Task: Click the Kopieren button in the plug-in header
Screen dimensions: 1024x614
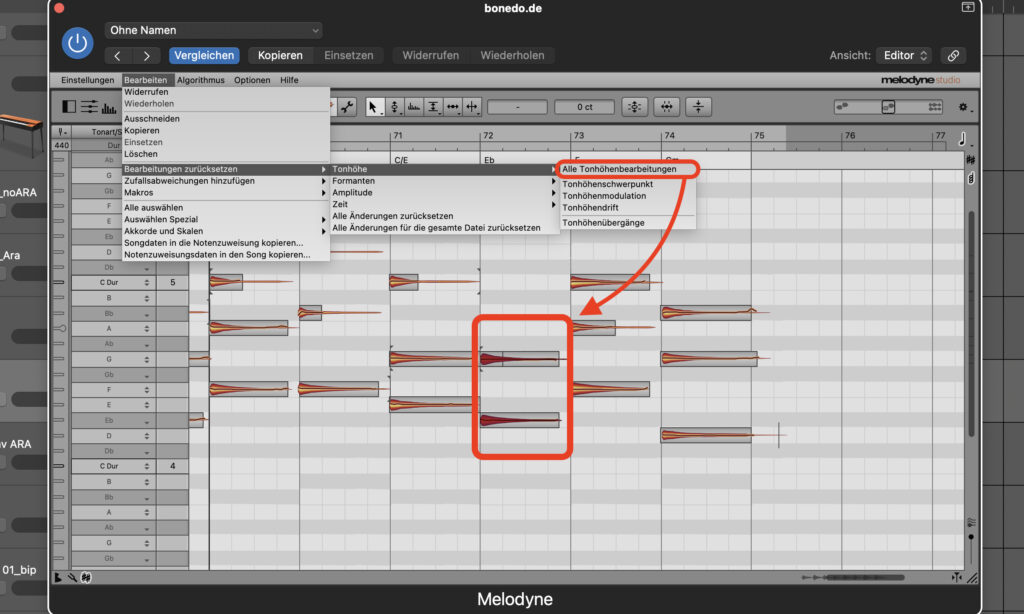Action: click(280, 56)
